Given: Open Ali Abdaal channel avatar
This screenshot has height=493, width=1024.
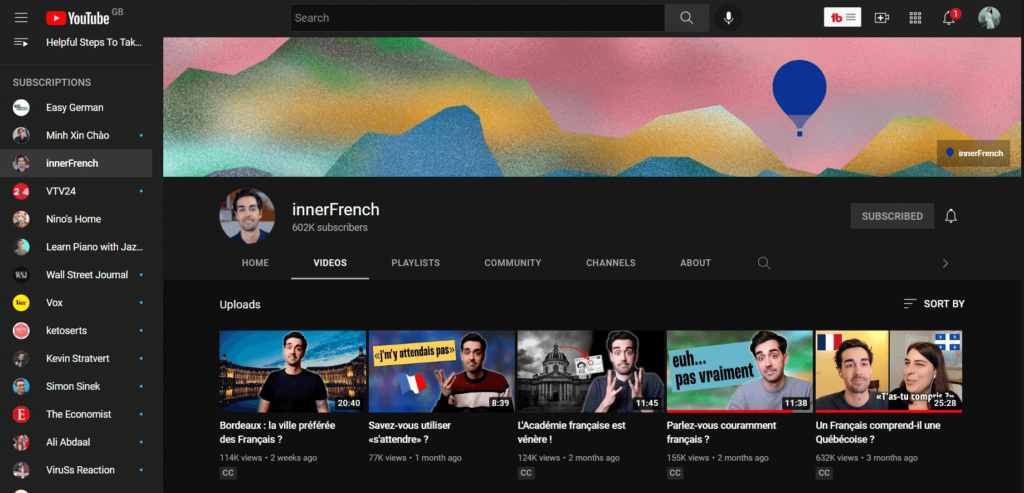Looking at the screenshot, I should tap(21, 442).
